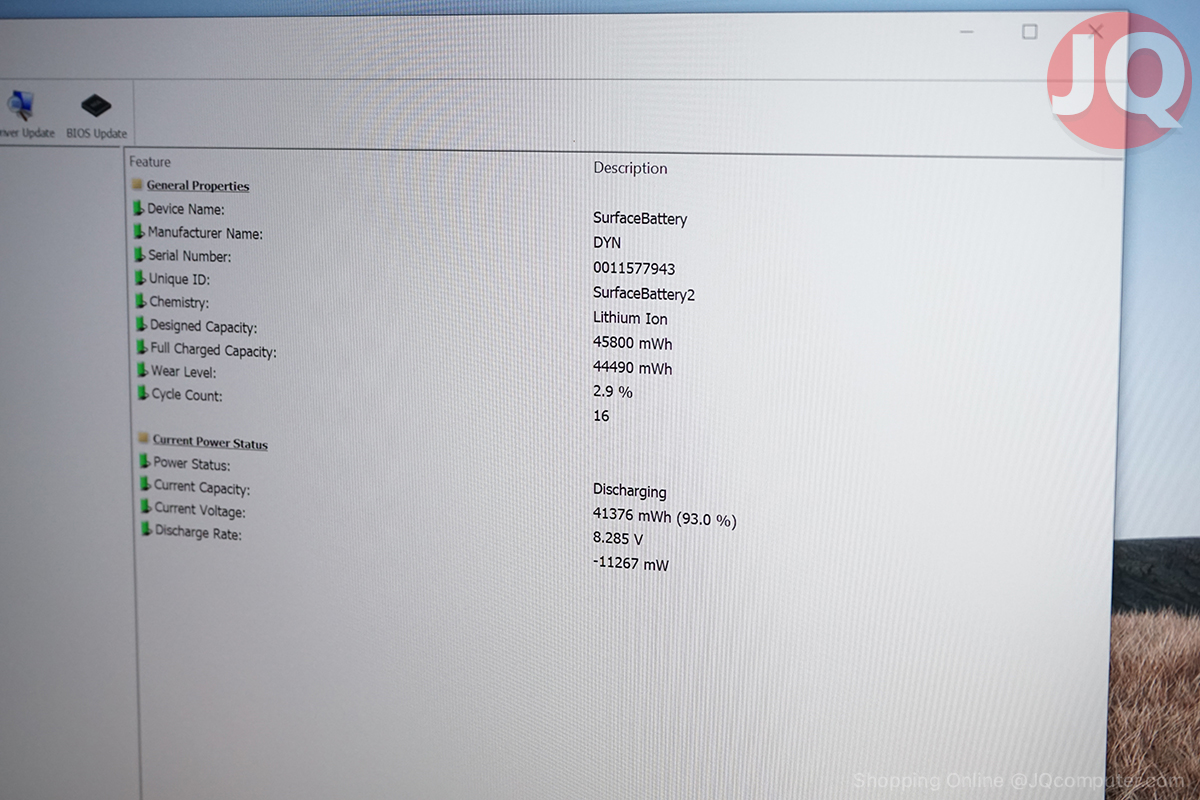The height and width of the screenshot is (800, 1200).
Task: Click the 44490 mWh value
Action: coord(633,368)
